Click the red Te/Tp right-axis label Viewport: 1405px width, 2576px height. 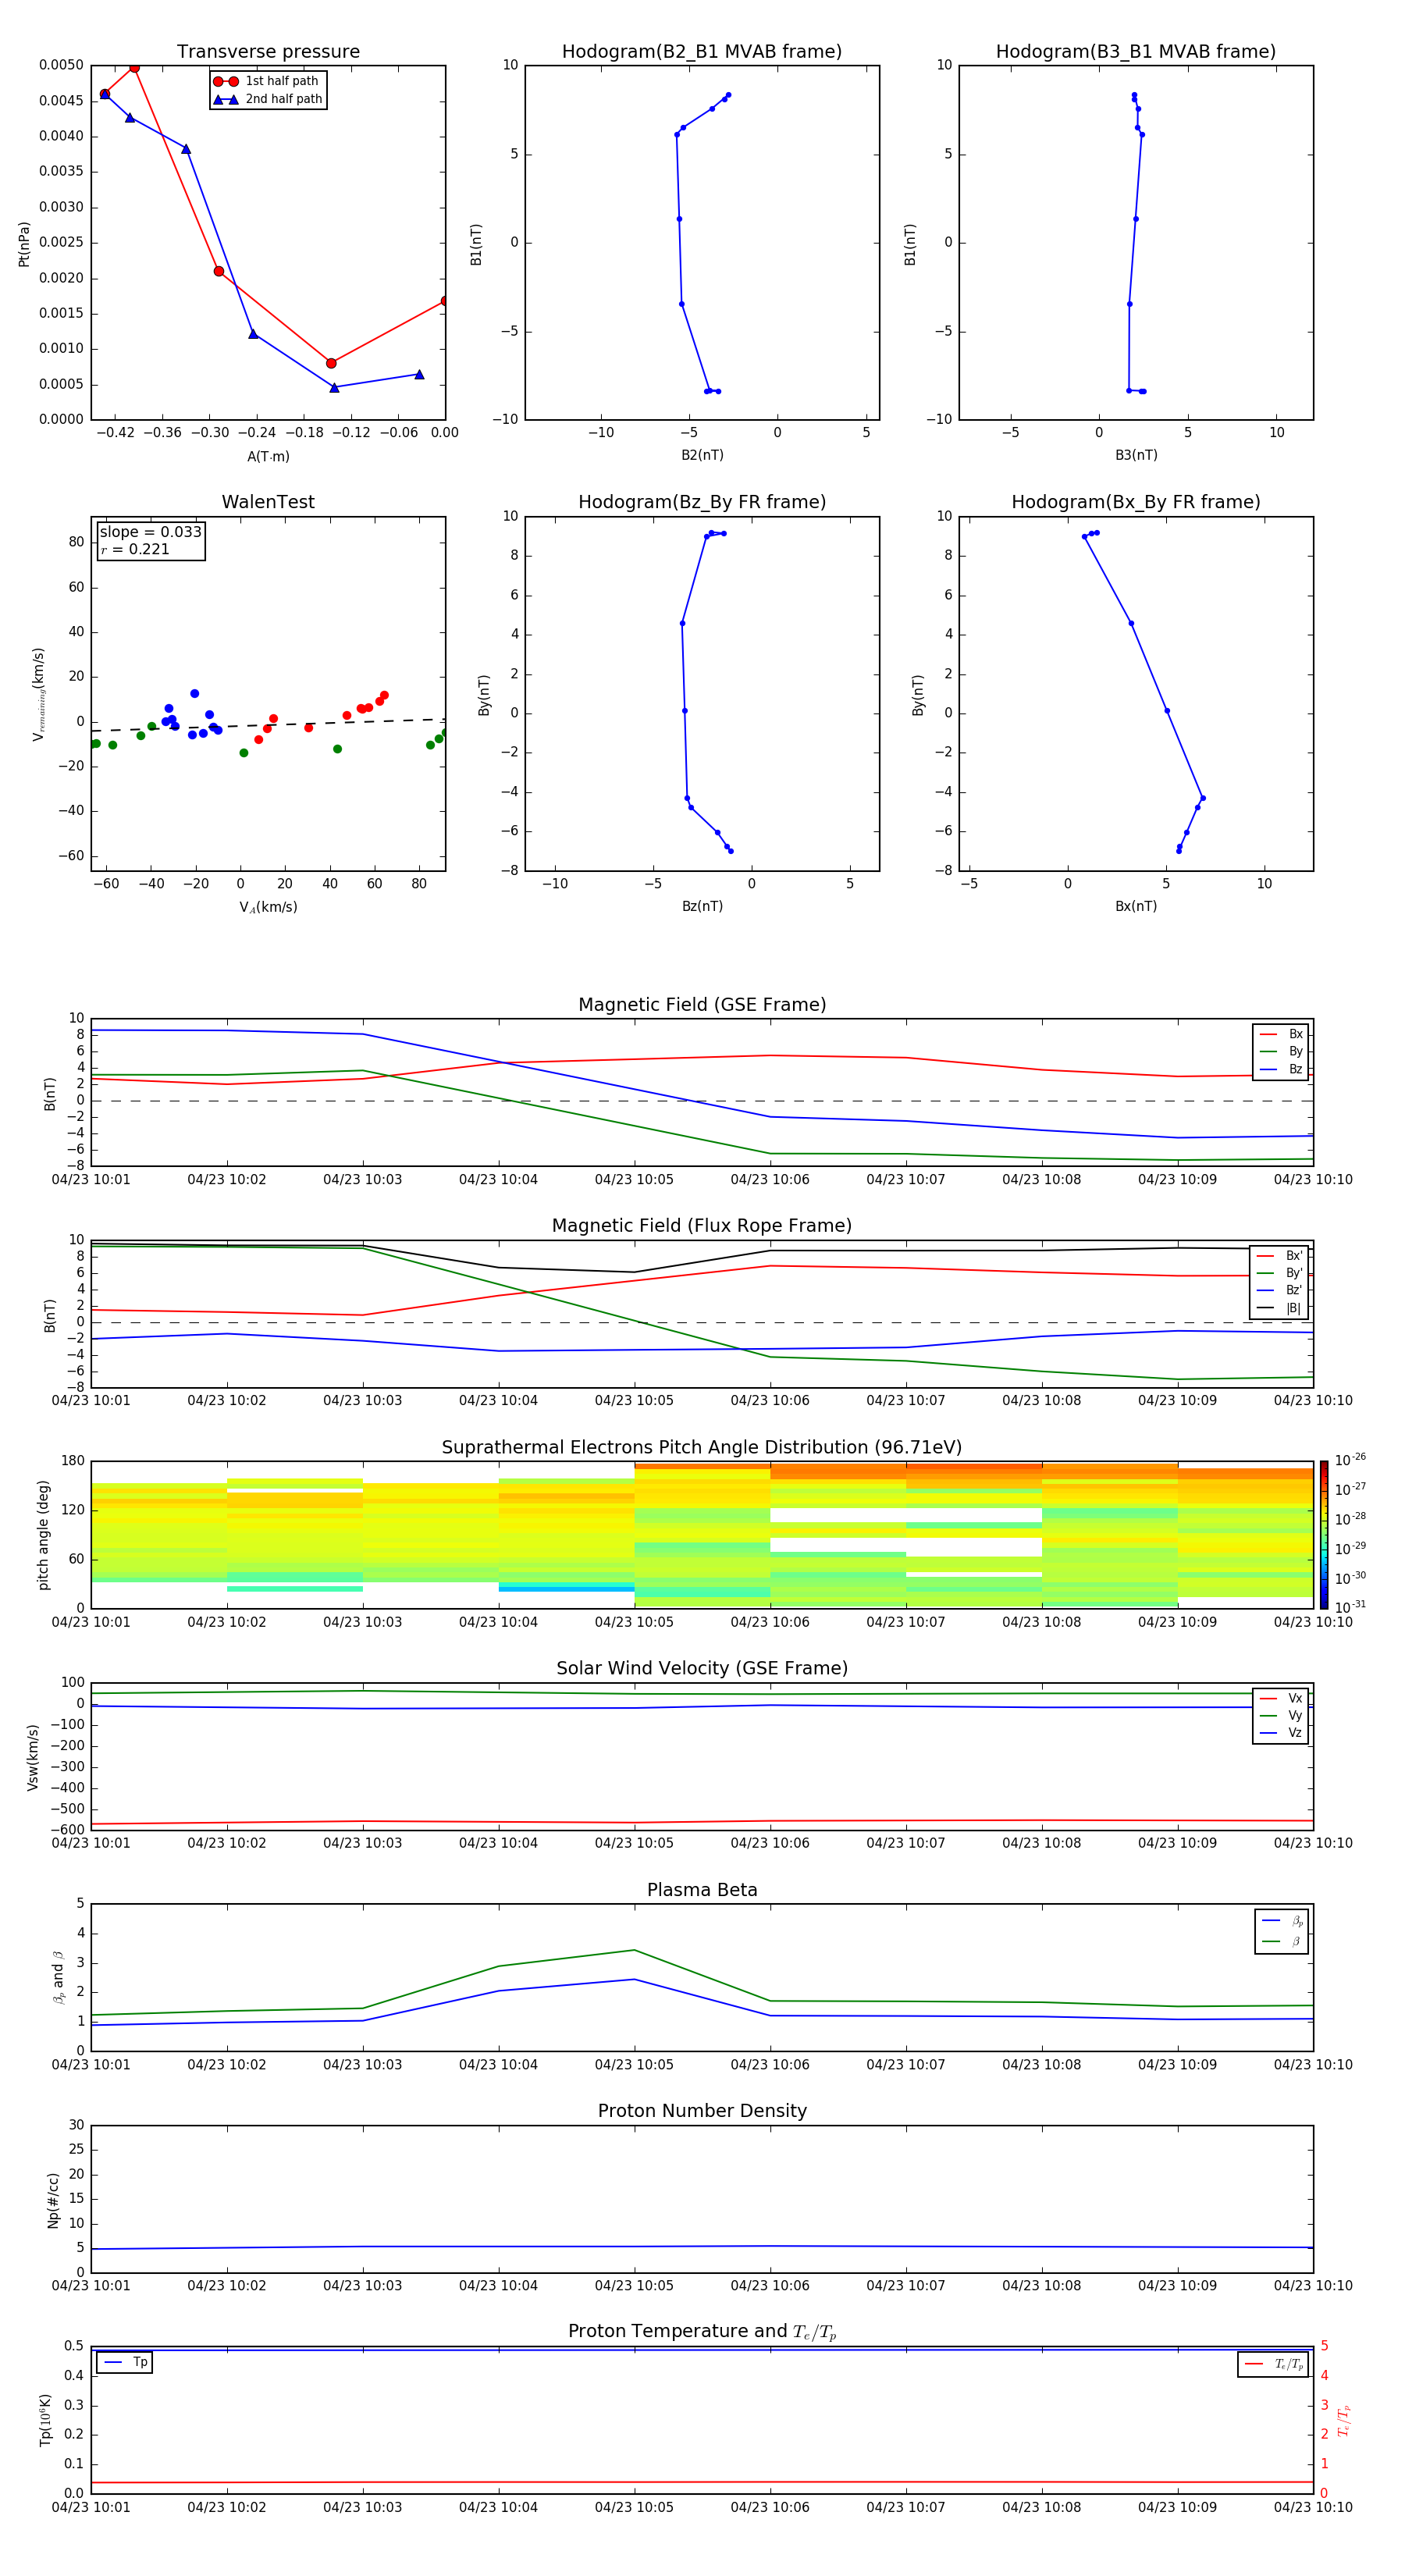(1343, 2420)
